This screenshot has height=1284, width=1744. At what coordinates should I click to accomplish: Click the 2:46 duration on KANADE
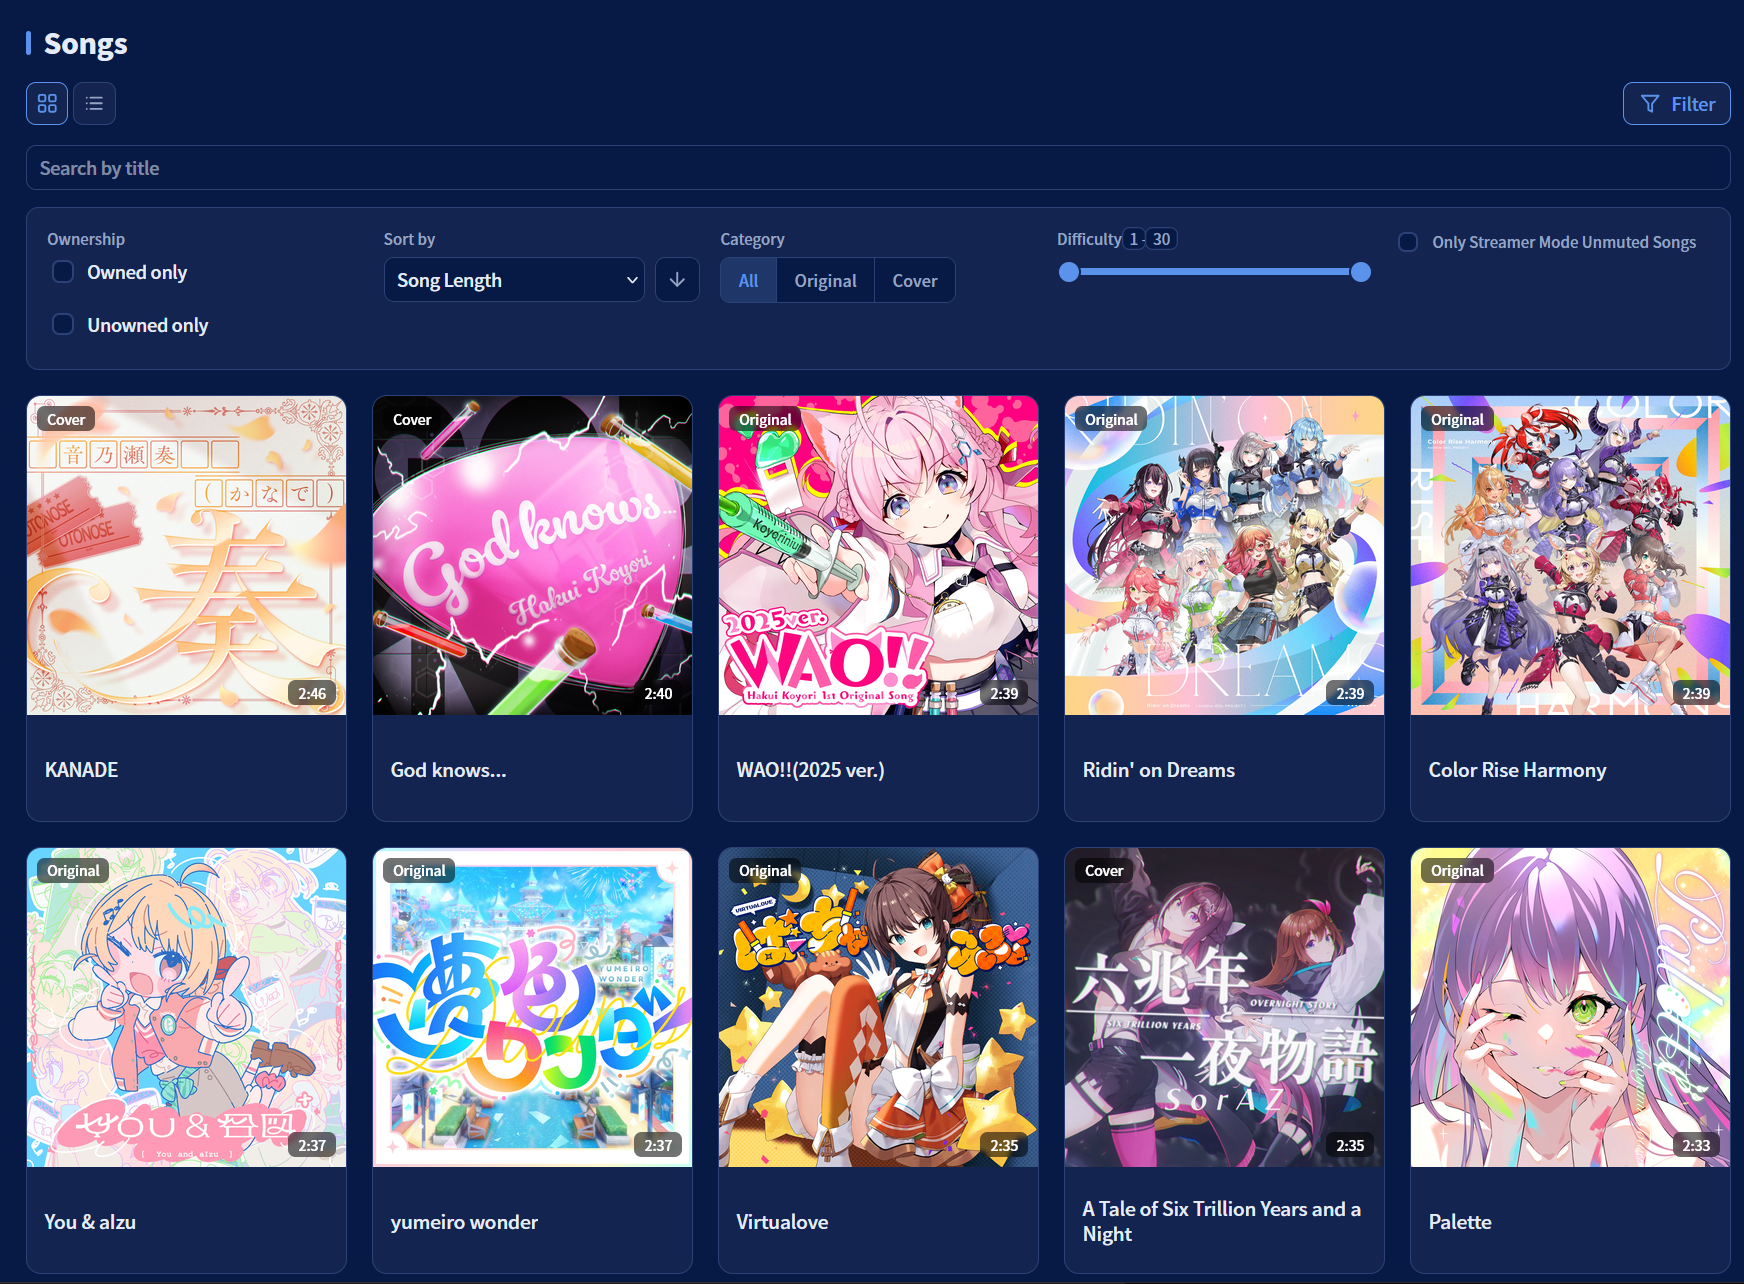[x=312, y=693]
